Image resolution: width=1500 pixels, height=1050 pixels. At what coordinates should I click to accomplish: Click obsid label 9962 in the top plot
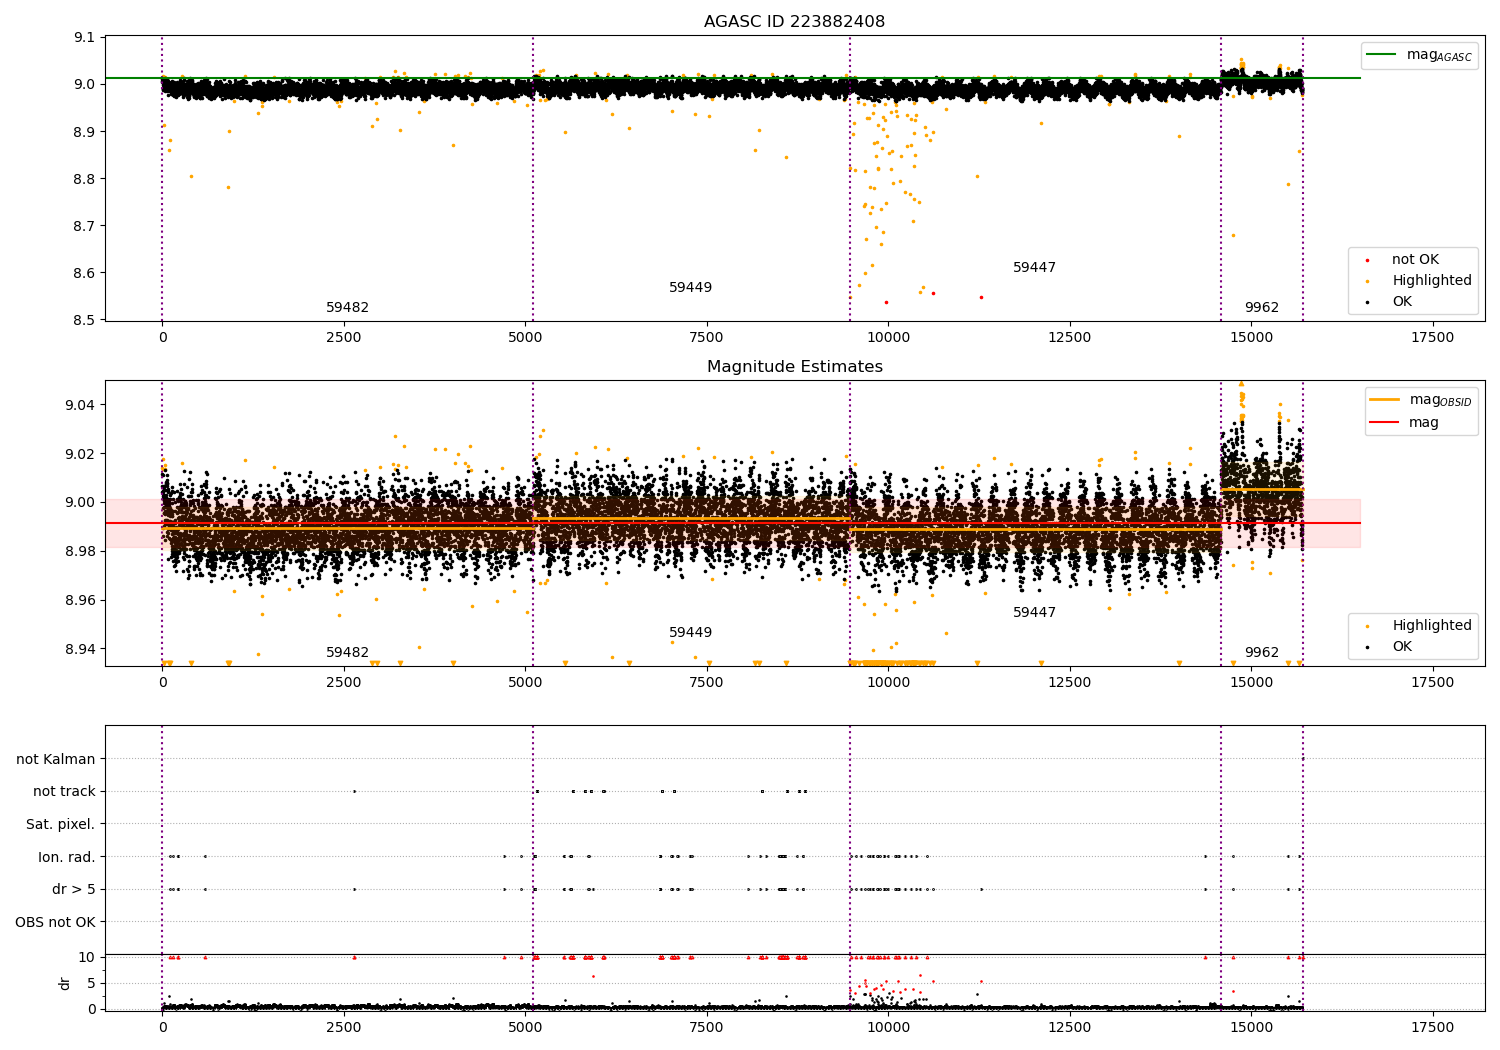pyautogui.click(x=1261, y=308)
